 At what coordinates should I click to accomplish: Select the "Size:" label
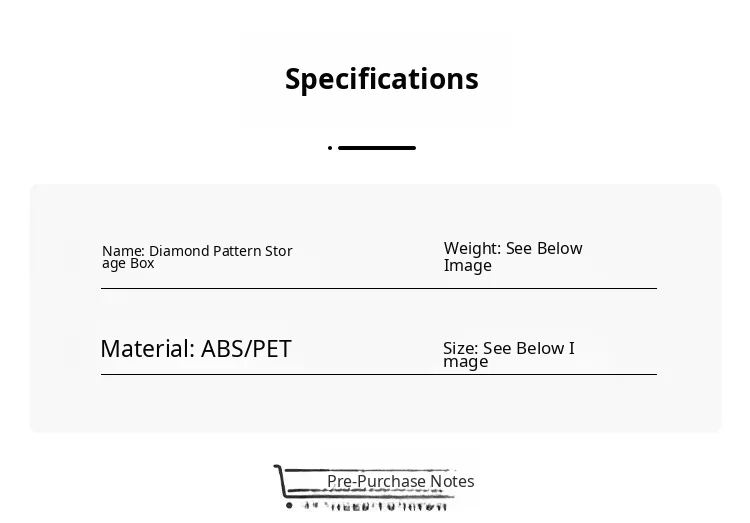461,348
